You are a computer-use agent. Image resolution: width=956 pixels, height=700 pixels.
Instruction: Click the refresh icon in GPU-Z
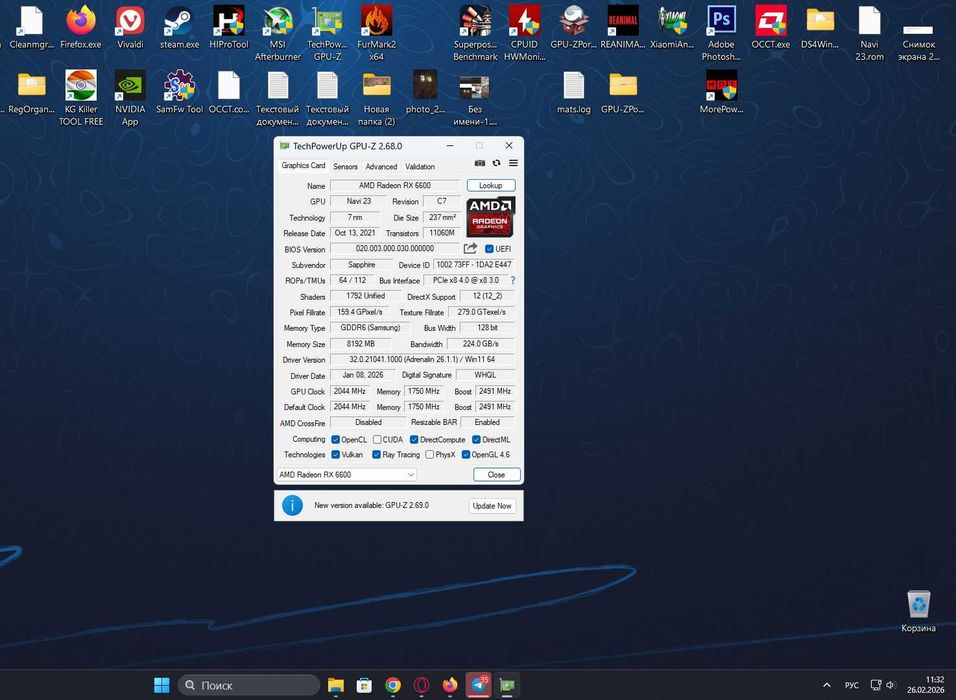pos(496,163)
